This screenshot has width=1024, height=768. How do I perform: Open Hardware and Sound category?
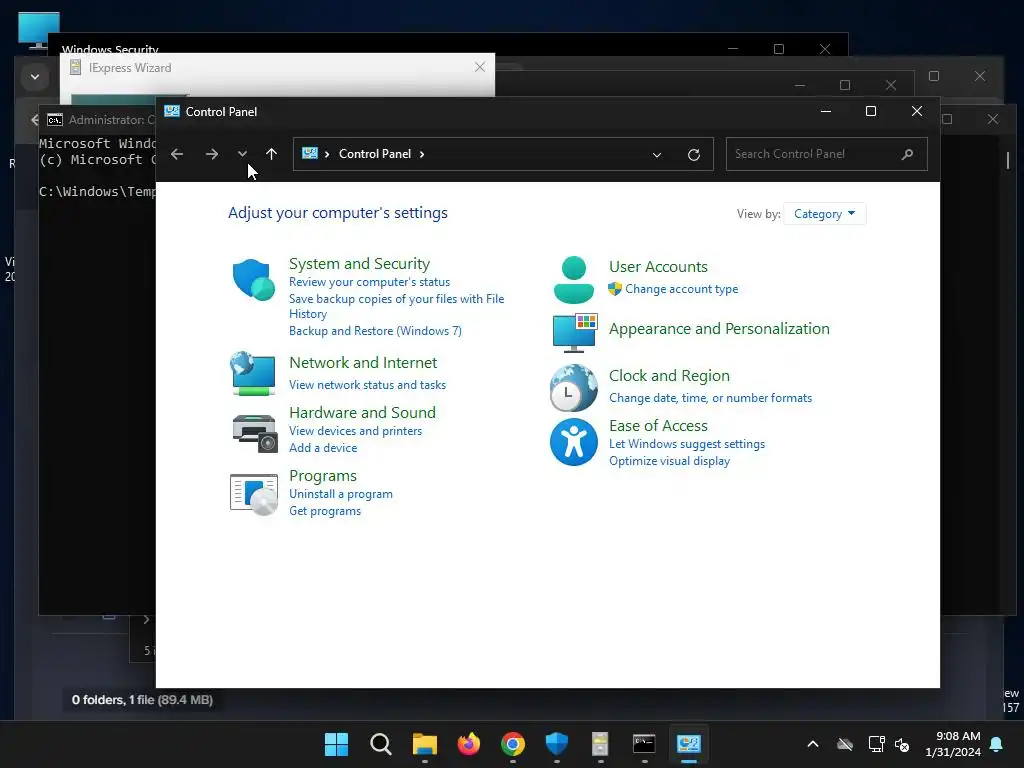click(x=362, y=413)
